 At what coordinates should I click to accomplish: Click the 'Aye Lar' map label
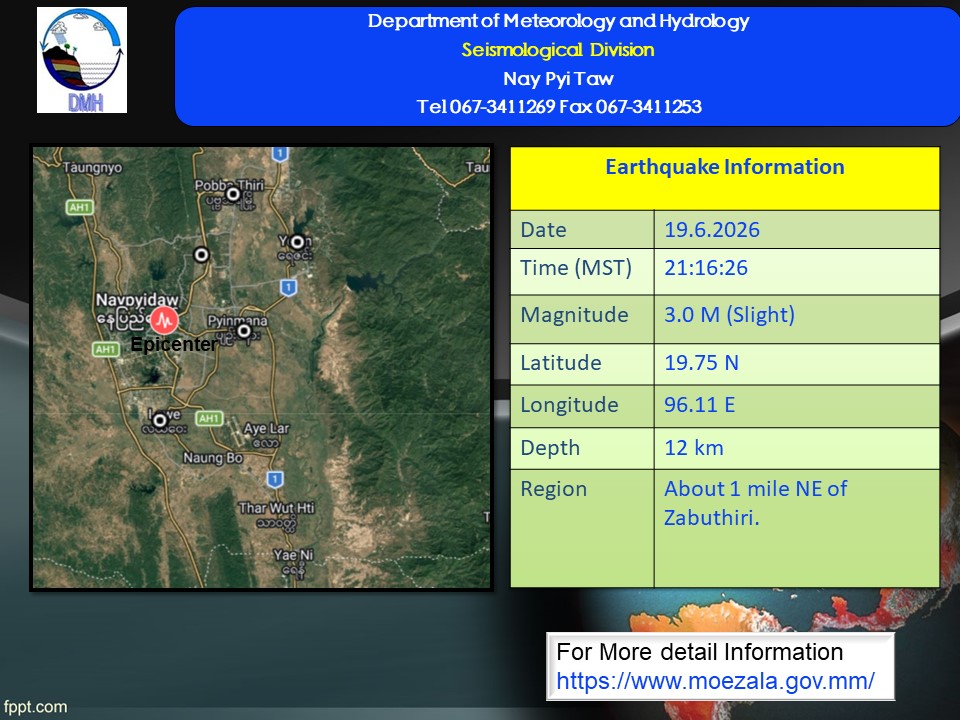click(266, 428)
